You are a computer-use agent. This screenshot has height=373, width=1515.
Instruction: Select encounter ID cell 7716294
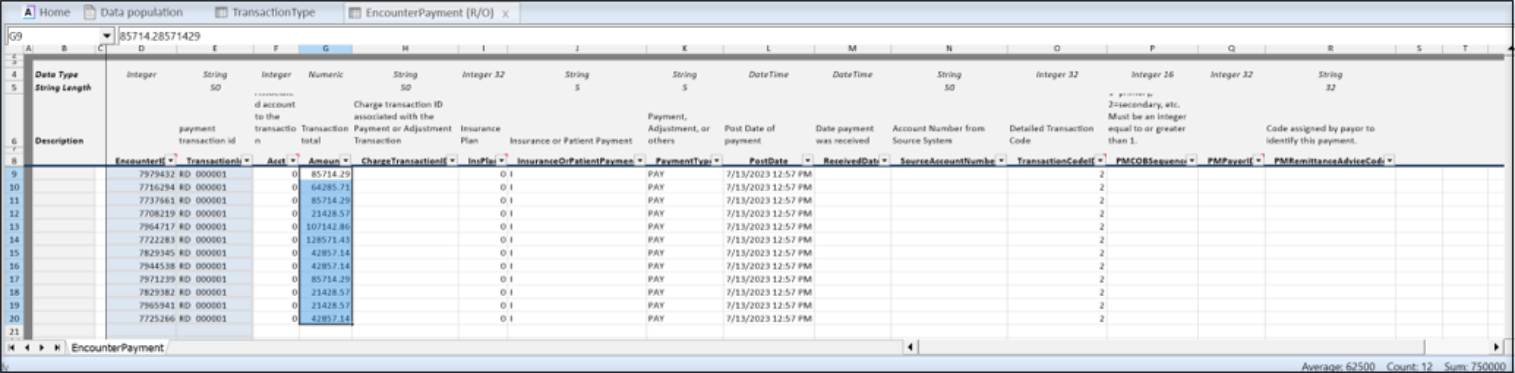click(142, 187)
